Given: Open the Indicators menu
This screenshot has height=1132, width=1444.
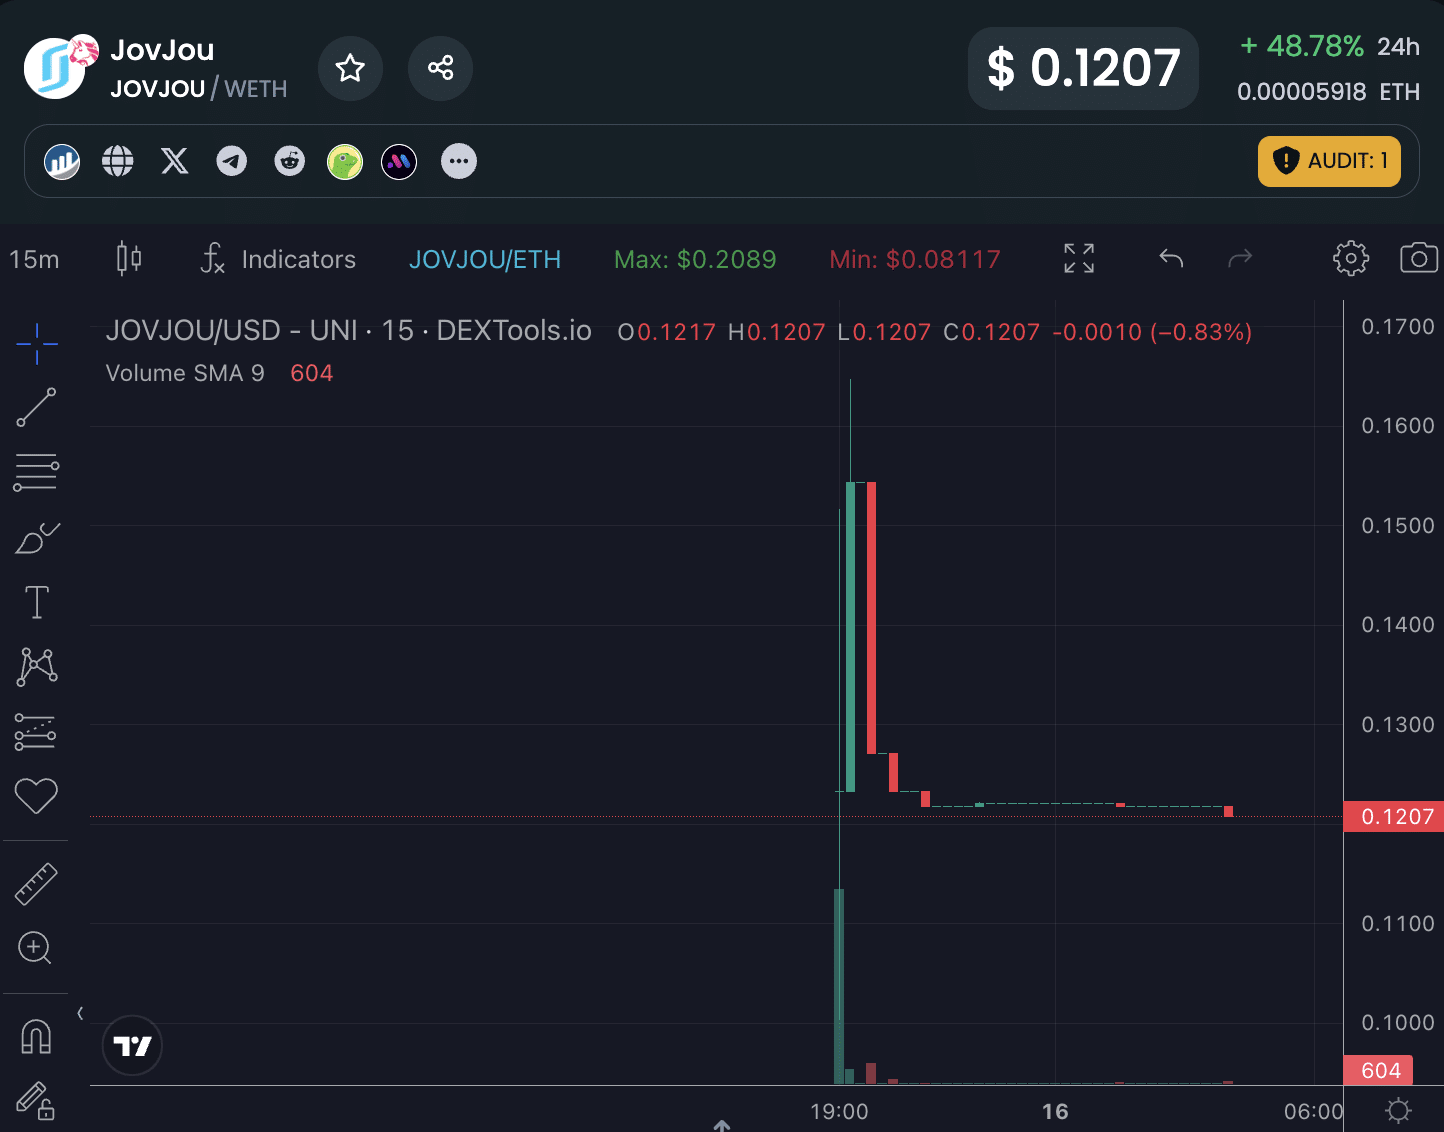Looking at the screenshot, I should (x=278, y=259).
